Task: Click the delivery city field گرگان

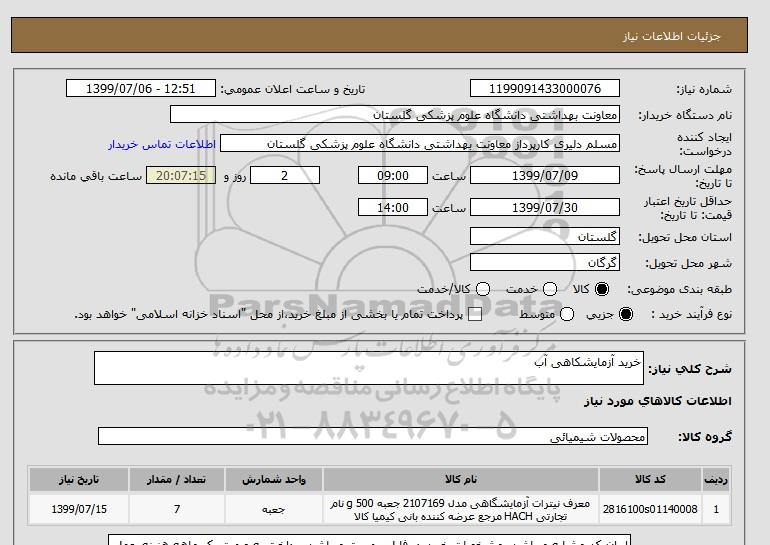Action: [x=545, y=262]
